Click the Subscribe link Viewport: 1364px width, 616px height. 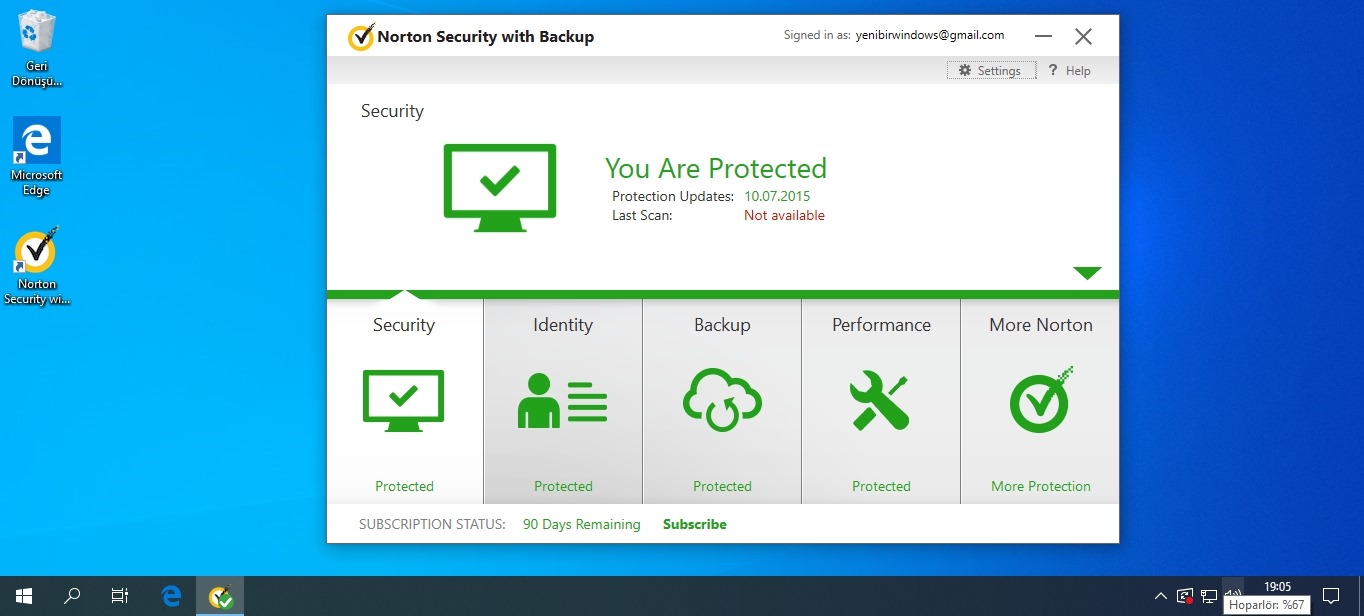point(695,524)
